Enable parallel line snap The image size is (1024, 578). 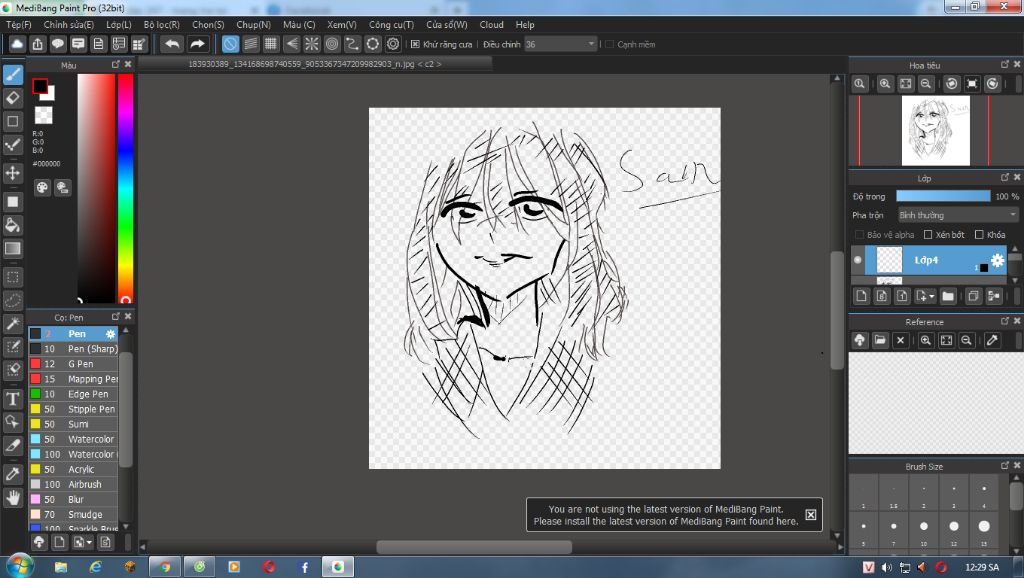pos(251,44)
